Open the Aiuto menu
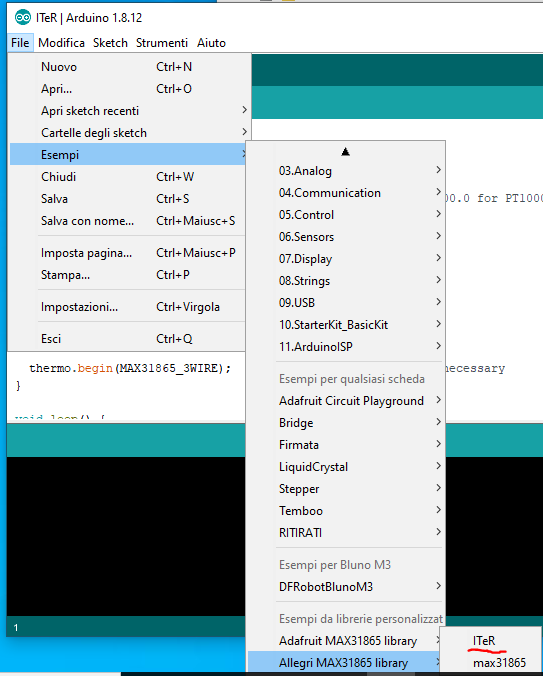The height and width of the screenshot is (676, 543). pos(211,43)
